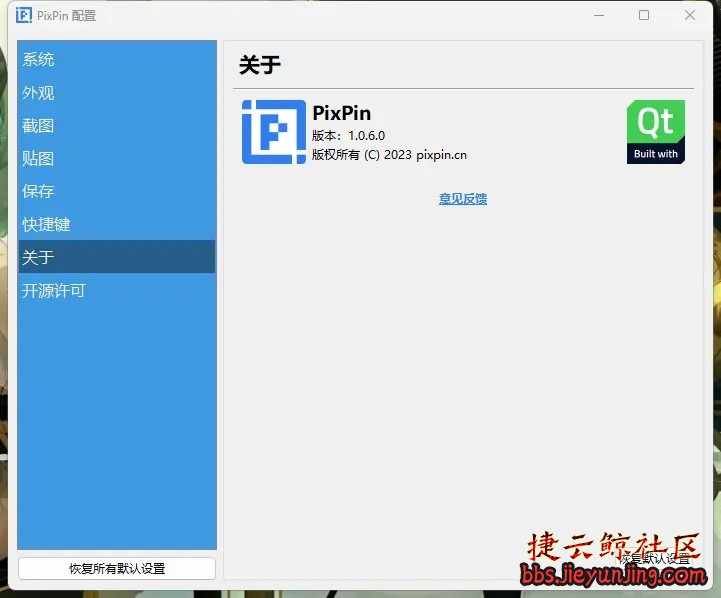Switch to the 外观 section
The width and height of the screenshot is (721, 598).
pyautogui.click(x=116, y=92)
